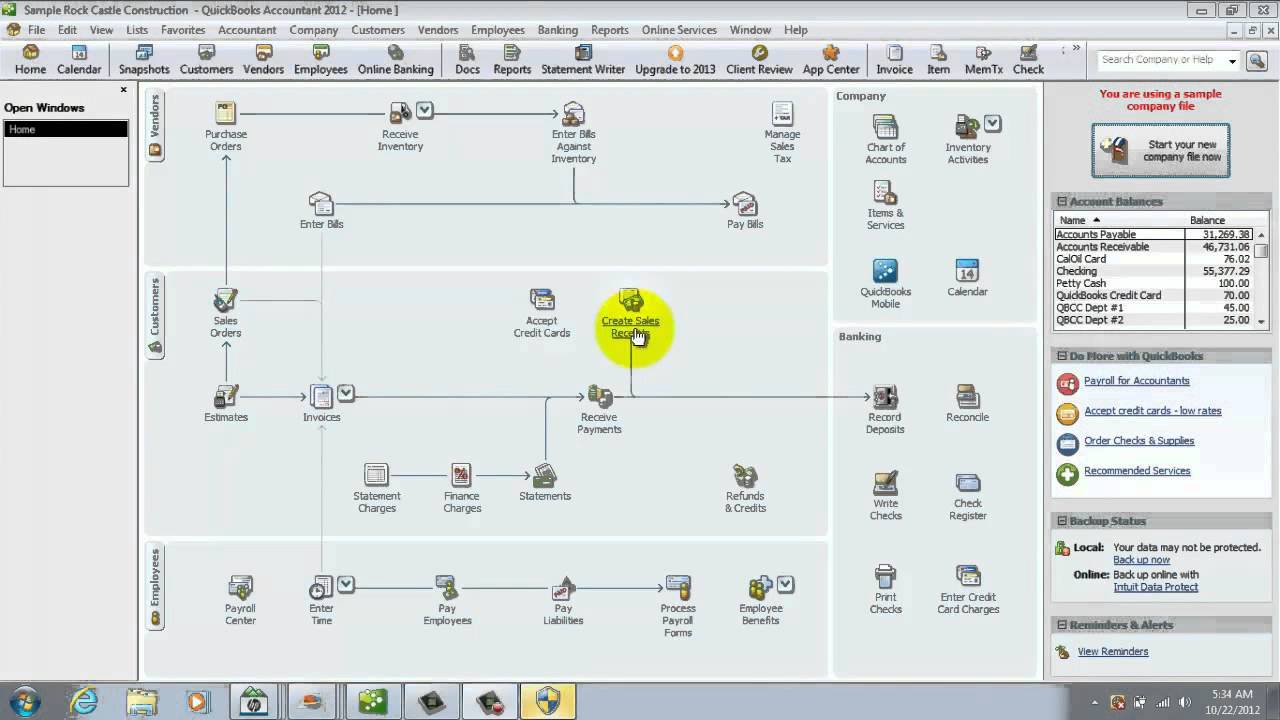Click the Reconcile icon

coord(967,397)
